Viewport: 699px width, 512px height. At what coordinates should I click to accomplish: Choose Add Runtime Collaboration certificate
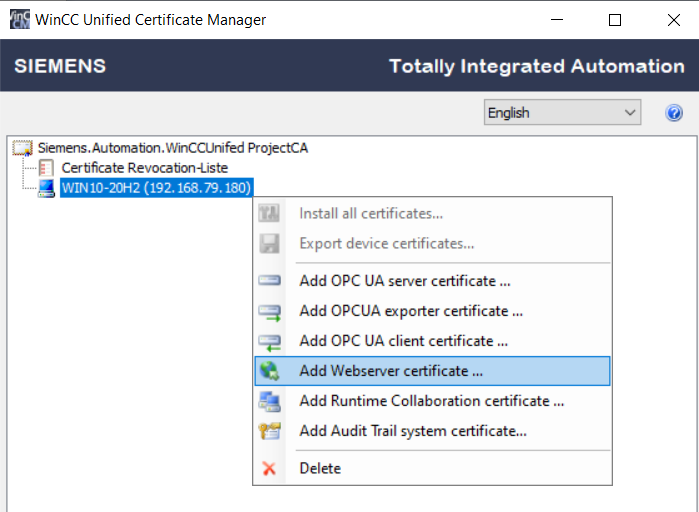[431, 401]
